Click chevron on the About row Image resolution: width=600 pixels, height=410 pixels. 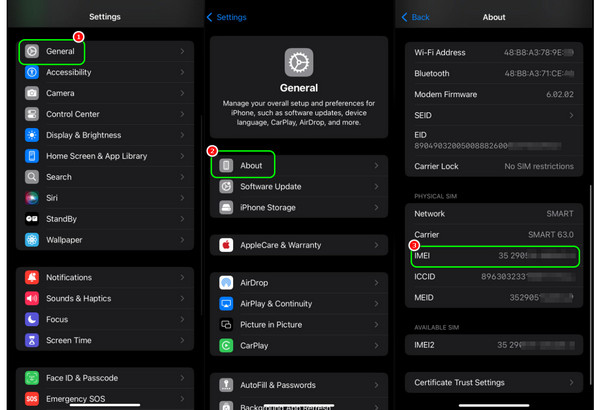(x=376, y=165)
